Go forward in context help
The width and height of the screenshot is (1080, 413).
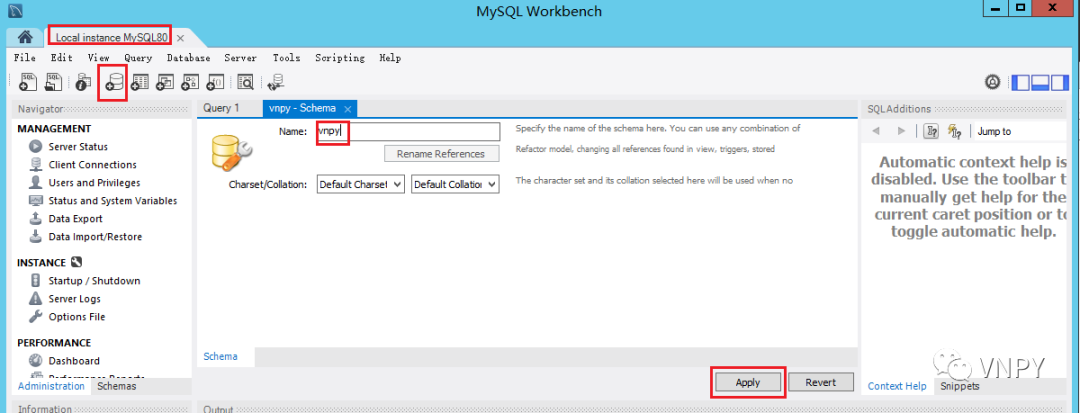tap(901, 131)
